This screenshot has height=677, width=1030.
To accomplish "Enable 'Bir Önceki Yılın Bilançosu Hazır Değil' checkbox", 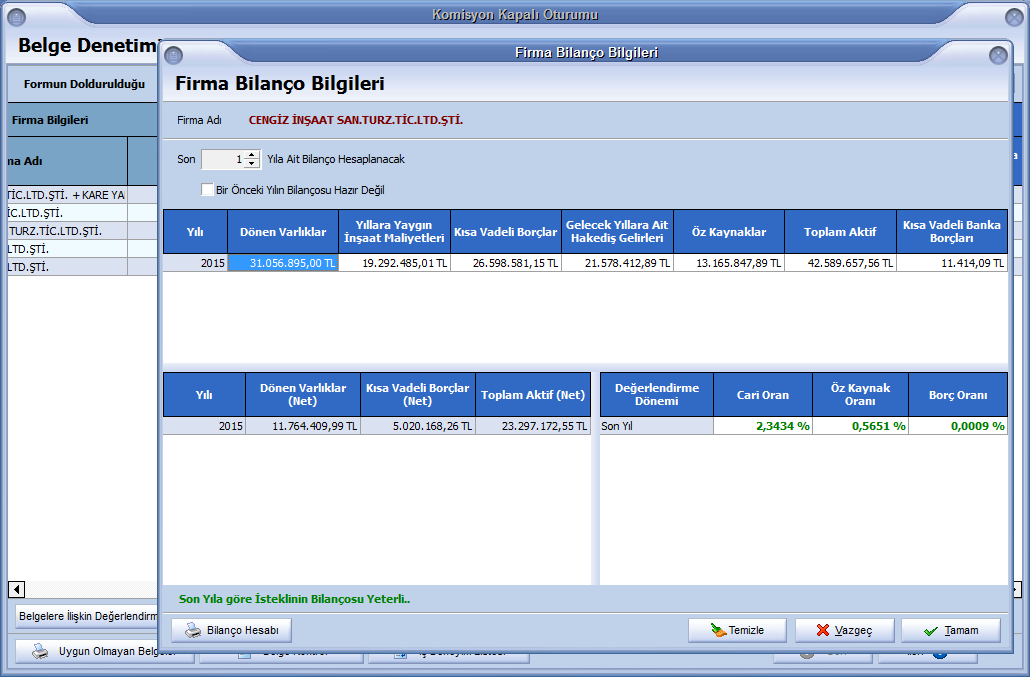I will (x=207, y=190).
